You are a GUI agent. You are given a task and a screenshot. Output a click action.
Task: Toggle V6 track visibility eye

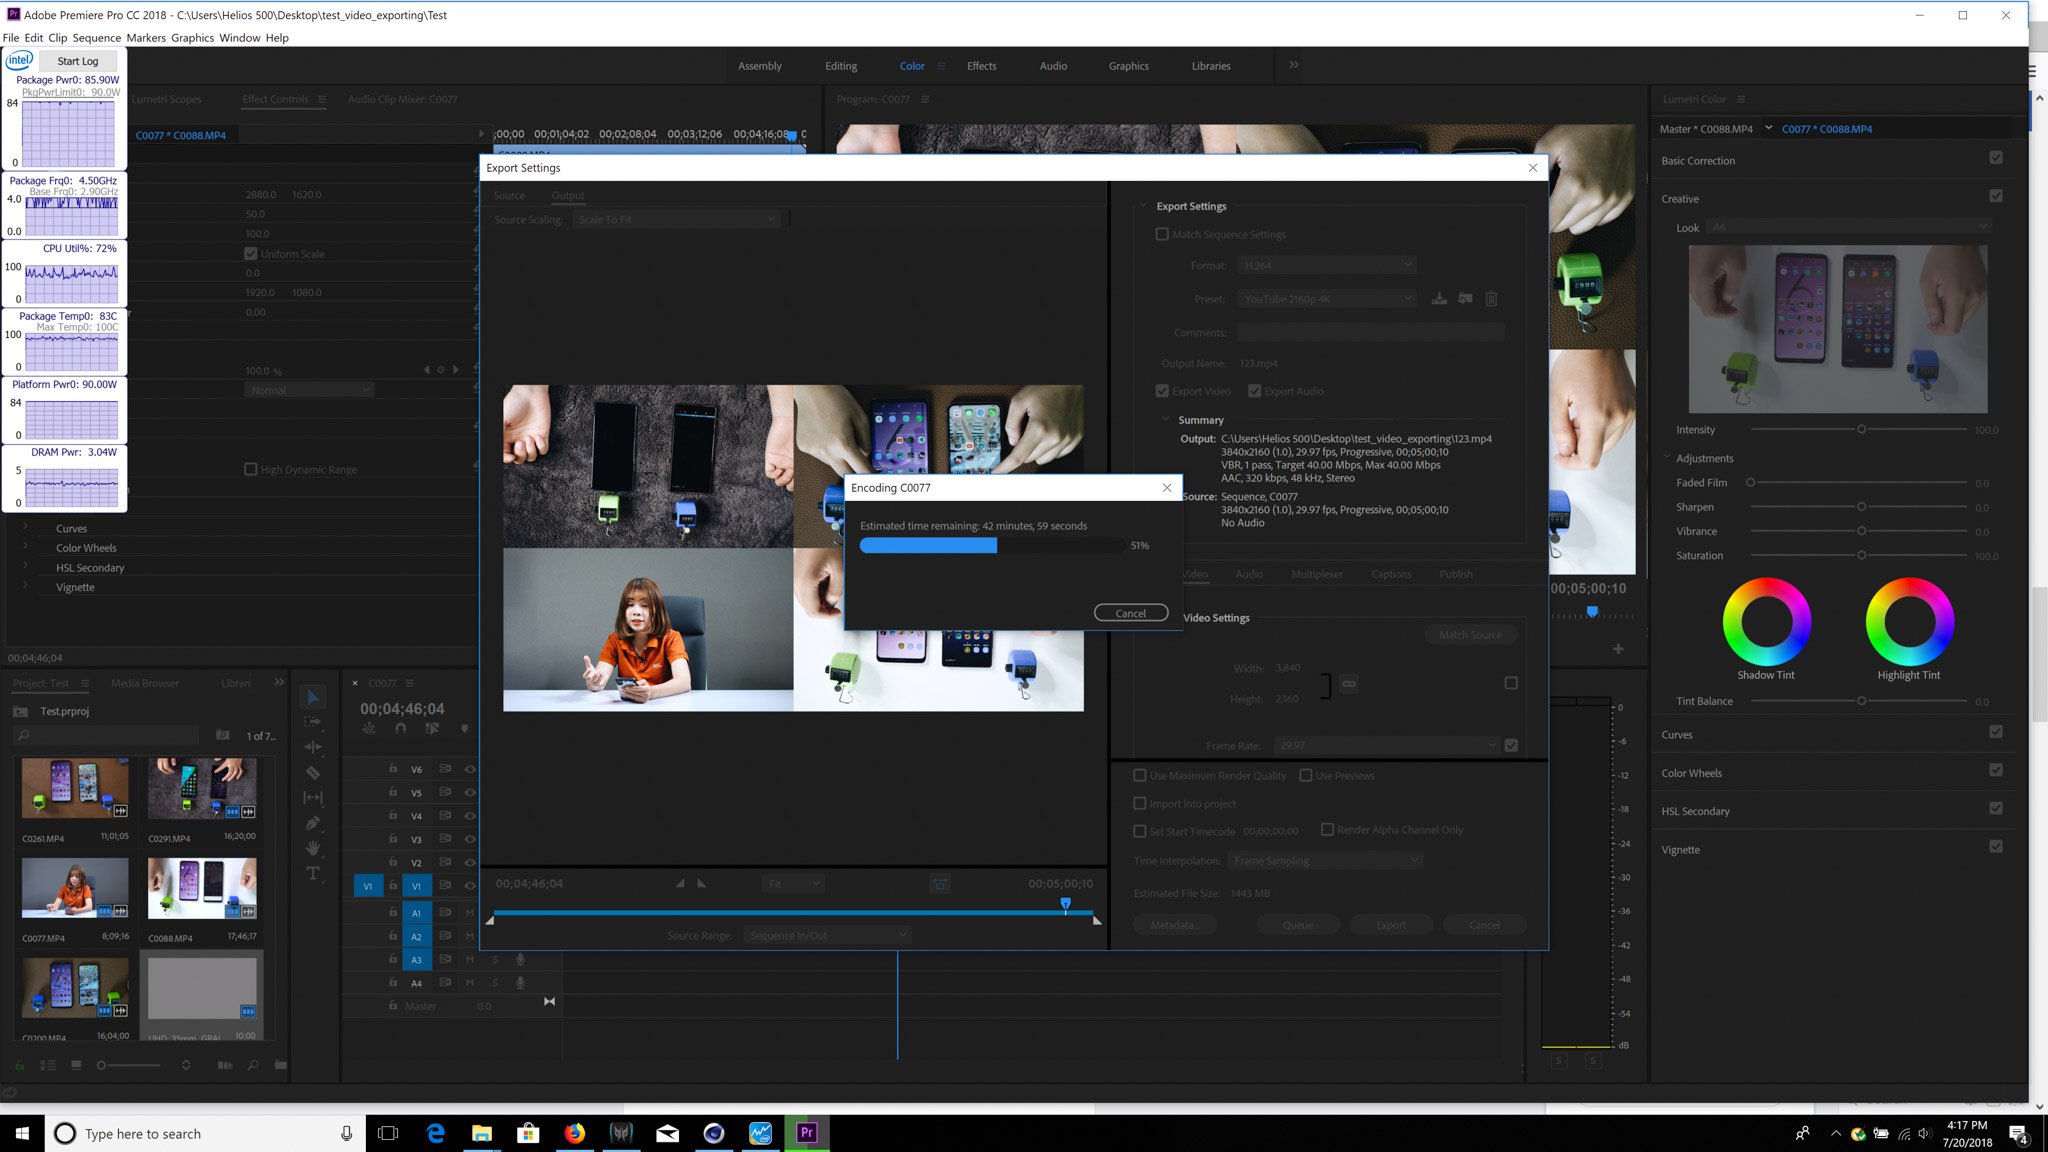pos(470,769)
